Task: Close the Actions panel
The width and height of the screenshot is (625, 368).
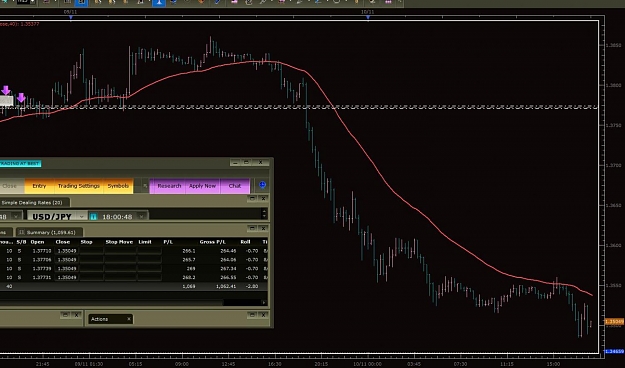Action: pos(263,315)
